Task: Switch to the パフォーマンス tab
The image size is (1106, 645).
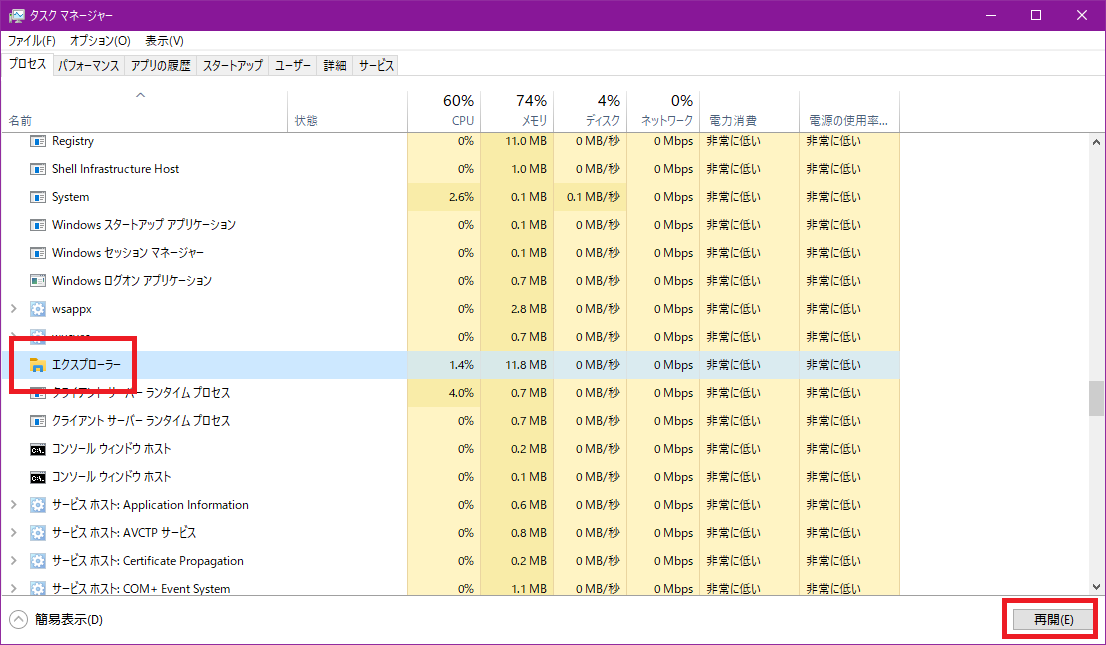Action: point(89,66)
